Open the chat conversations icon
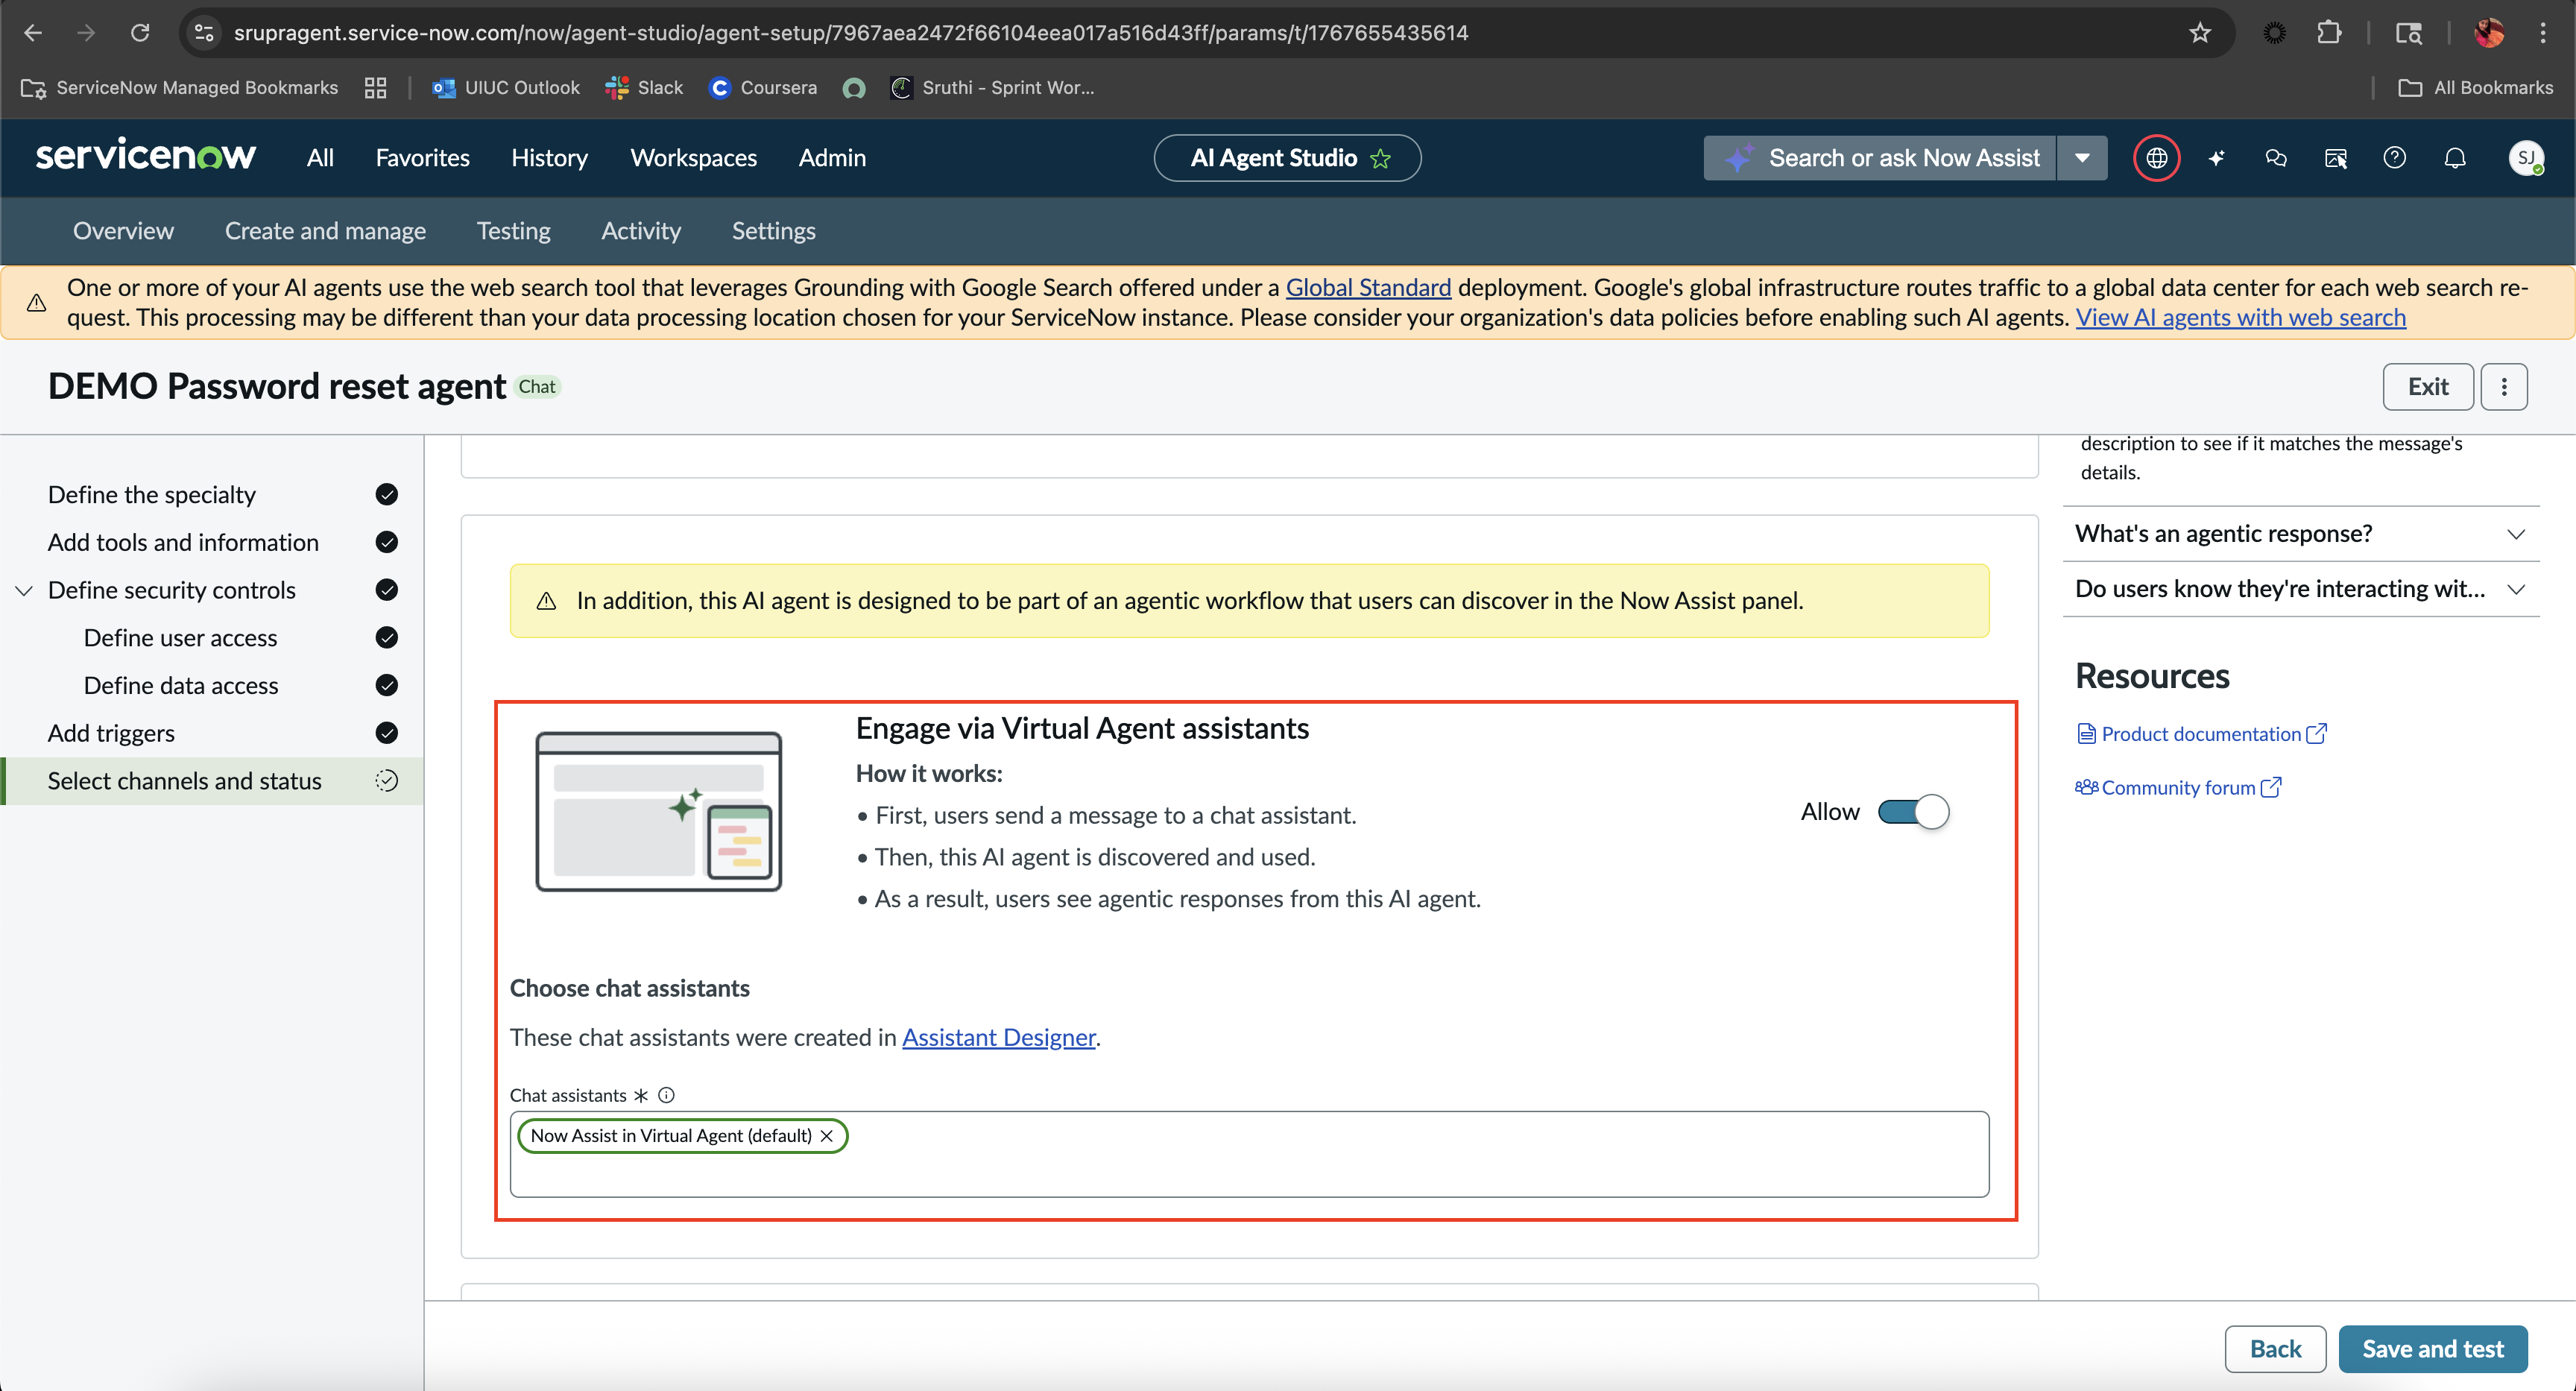 (2276, 158)
